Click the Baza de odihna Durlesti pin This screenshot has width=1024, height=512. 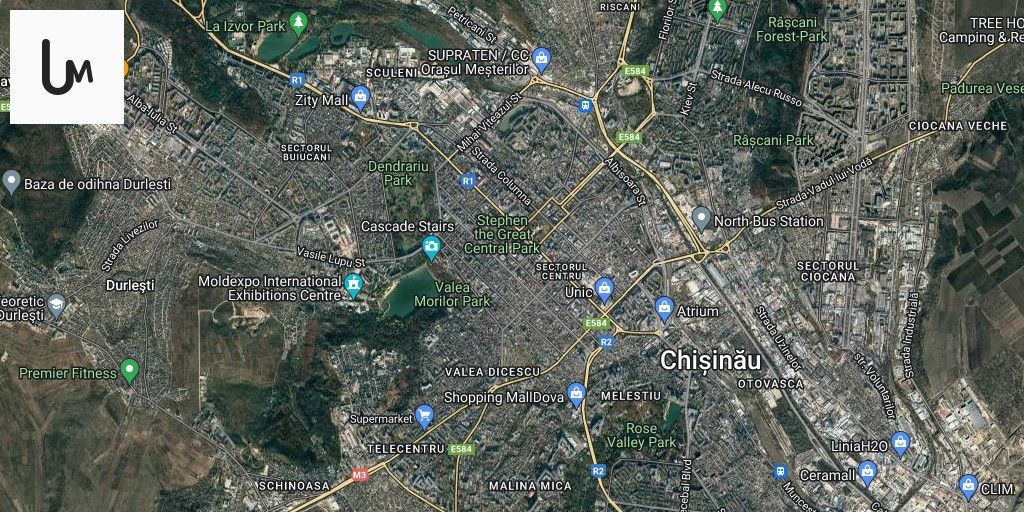point(11,182)
